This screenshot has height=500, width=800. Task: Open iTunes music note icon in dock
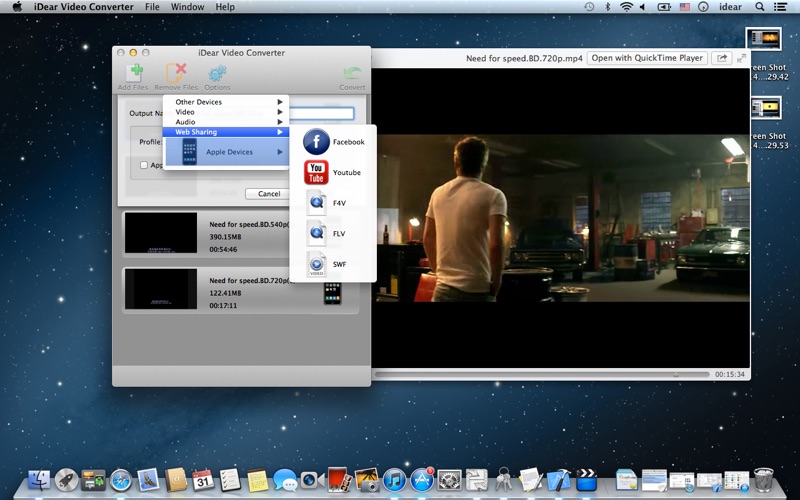(x=394, y=480)
